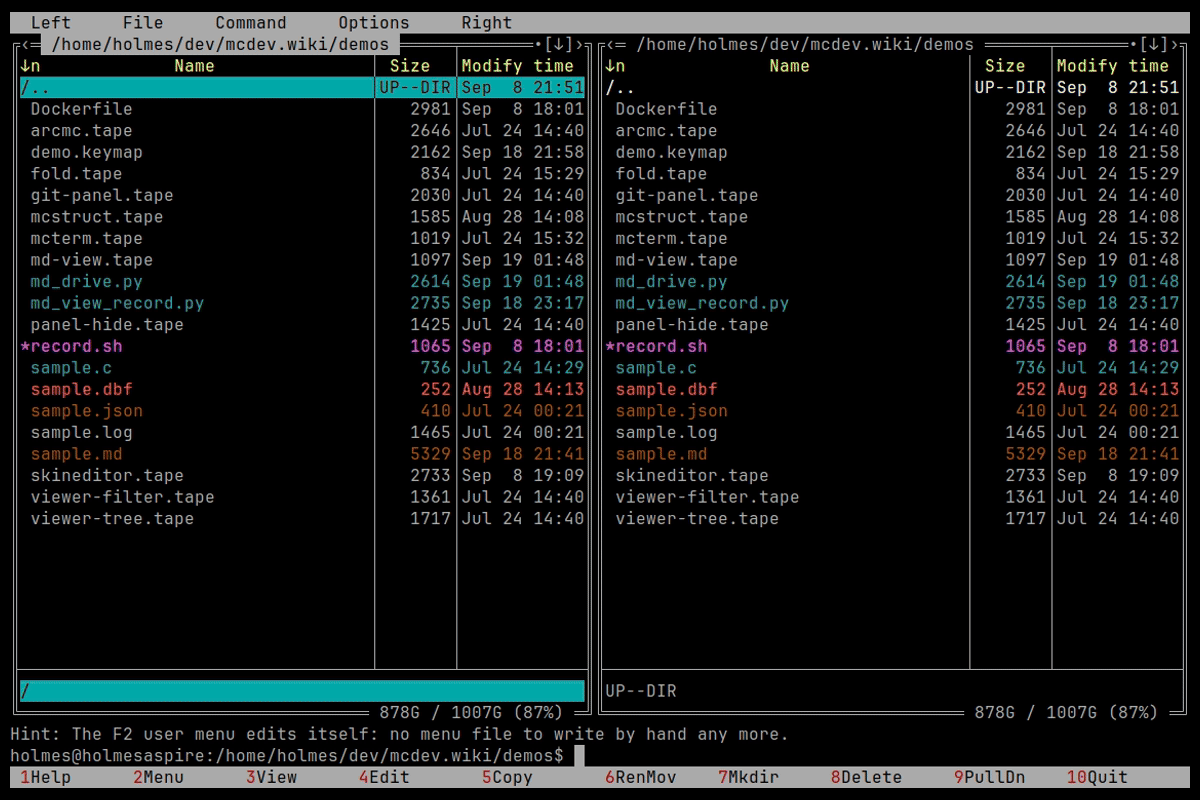
Task: Click the right panel history forward arrow
Action: (x=1174, y=44)
